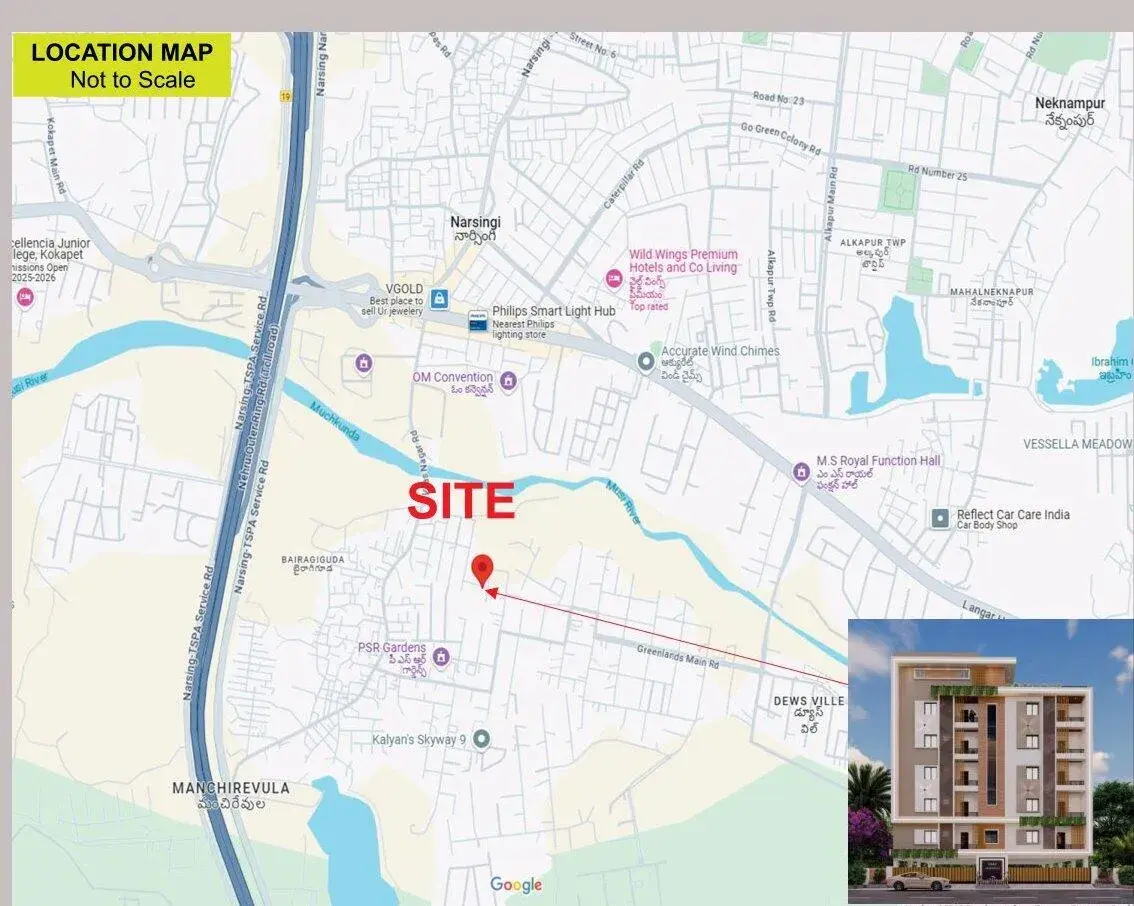This screenshot has height=906, width=1134.
Task: Select the Rd Number 25 label
Action: (937, 172)
